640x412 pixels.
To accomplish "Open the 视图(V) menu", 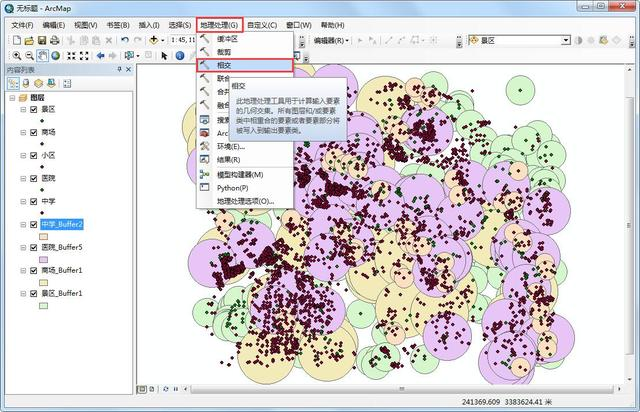I will [86, 25].
